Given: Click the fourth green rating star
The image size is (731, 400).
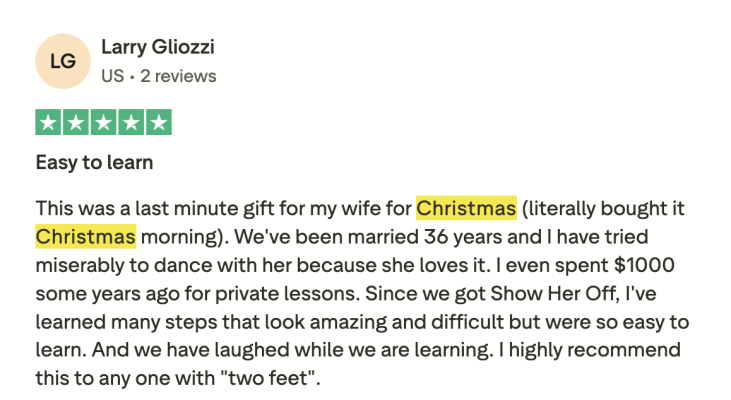Looking at the screenshot, I should coord(131,123).
